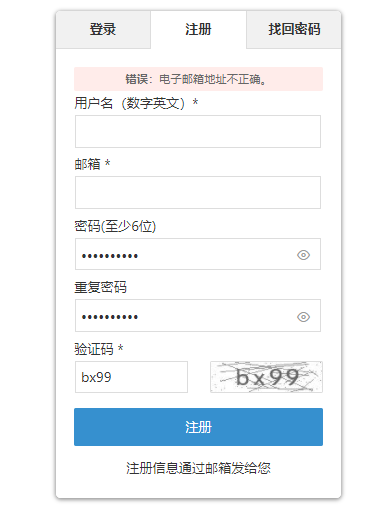The width and height of the screenshot is (391, 513).
Task: Click the pink 电子邮箱地址不正确 error banner
Action: (x=198, y=79)
